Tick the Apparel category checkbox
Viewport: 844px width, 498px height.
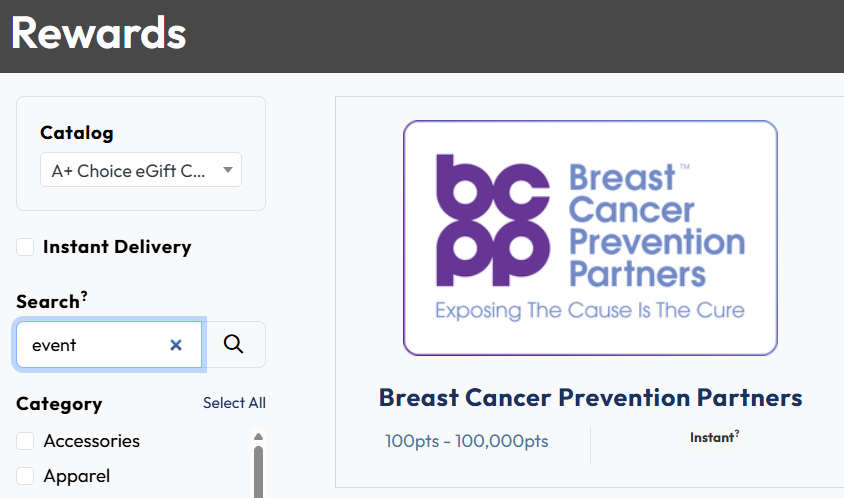[x=25, y=476]
